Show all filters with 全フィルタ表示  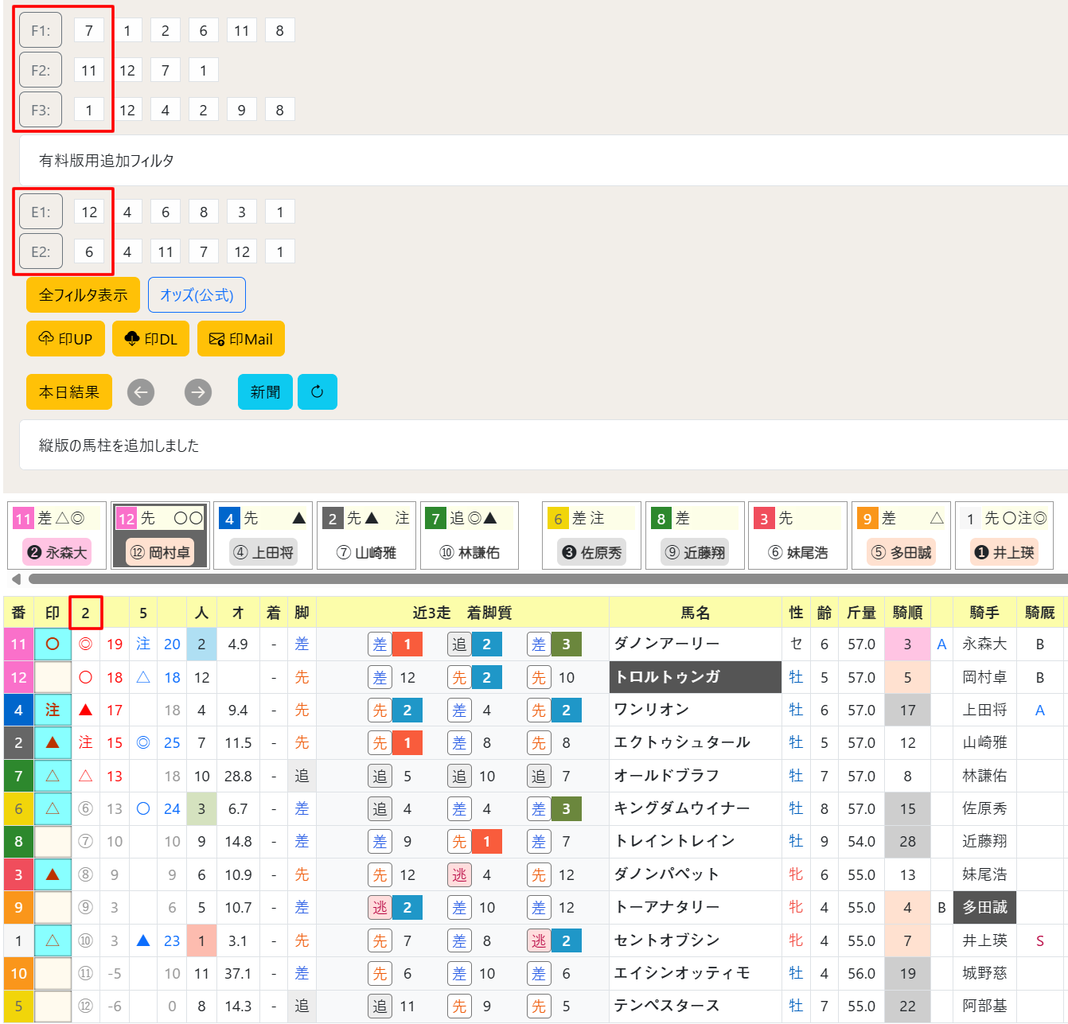click(x=83, y=295)
